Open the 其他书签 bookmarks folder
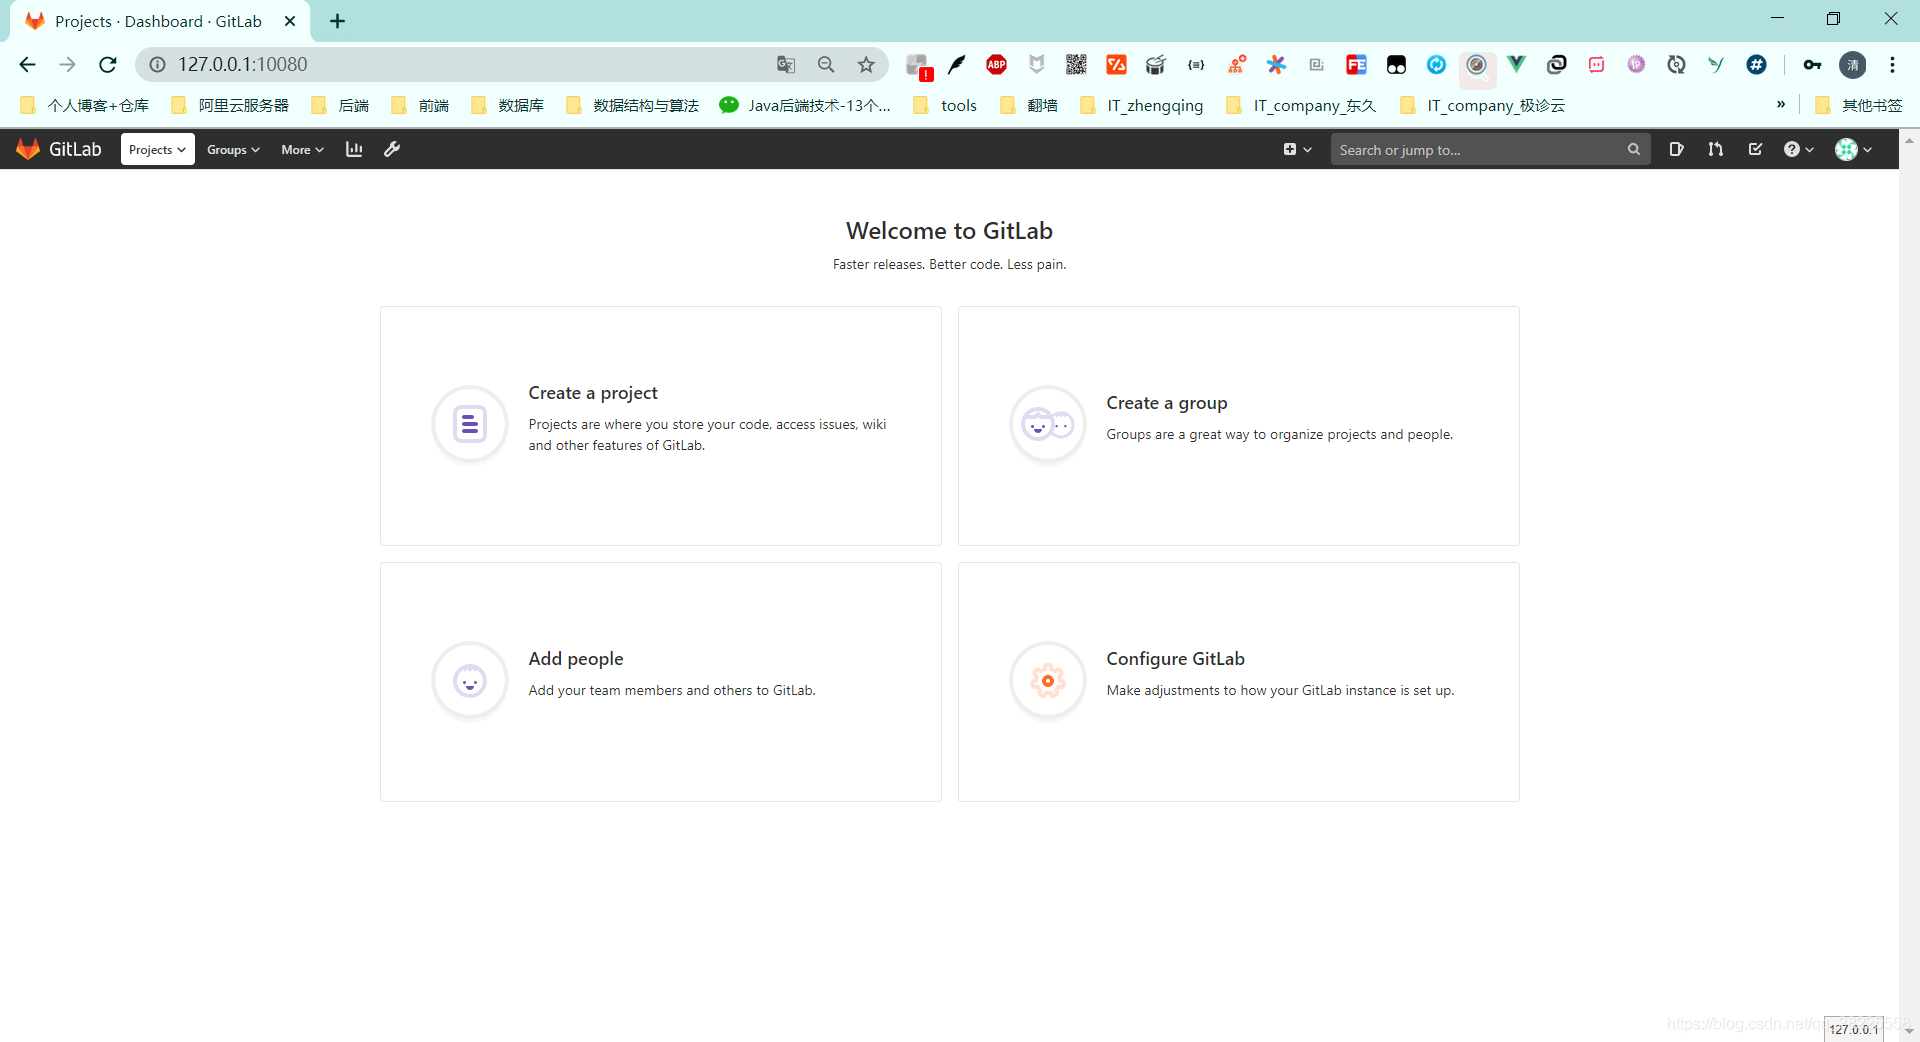1920x1042 pixels. click(x=1859, y=105)
